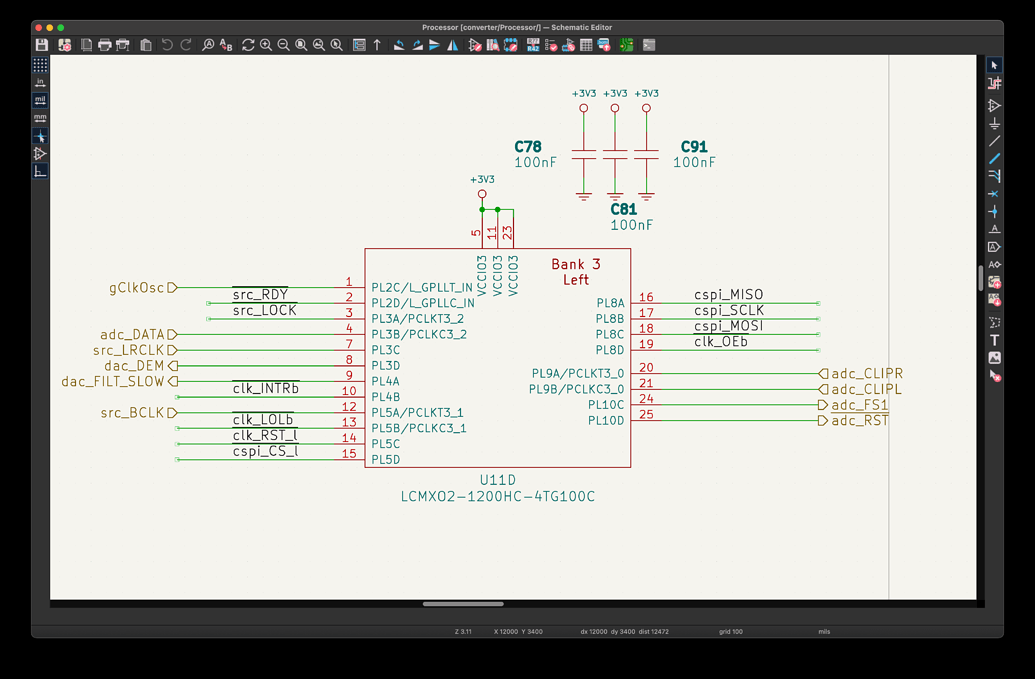Activate zoom to selection

coord(337,45)
